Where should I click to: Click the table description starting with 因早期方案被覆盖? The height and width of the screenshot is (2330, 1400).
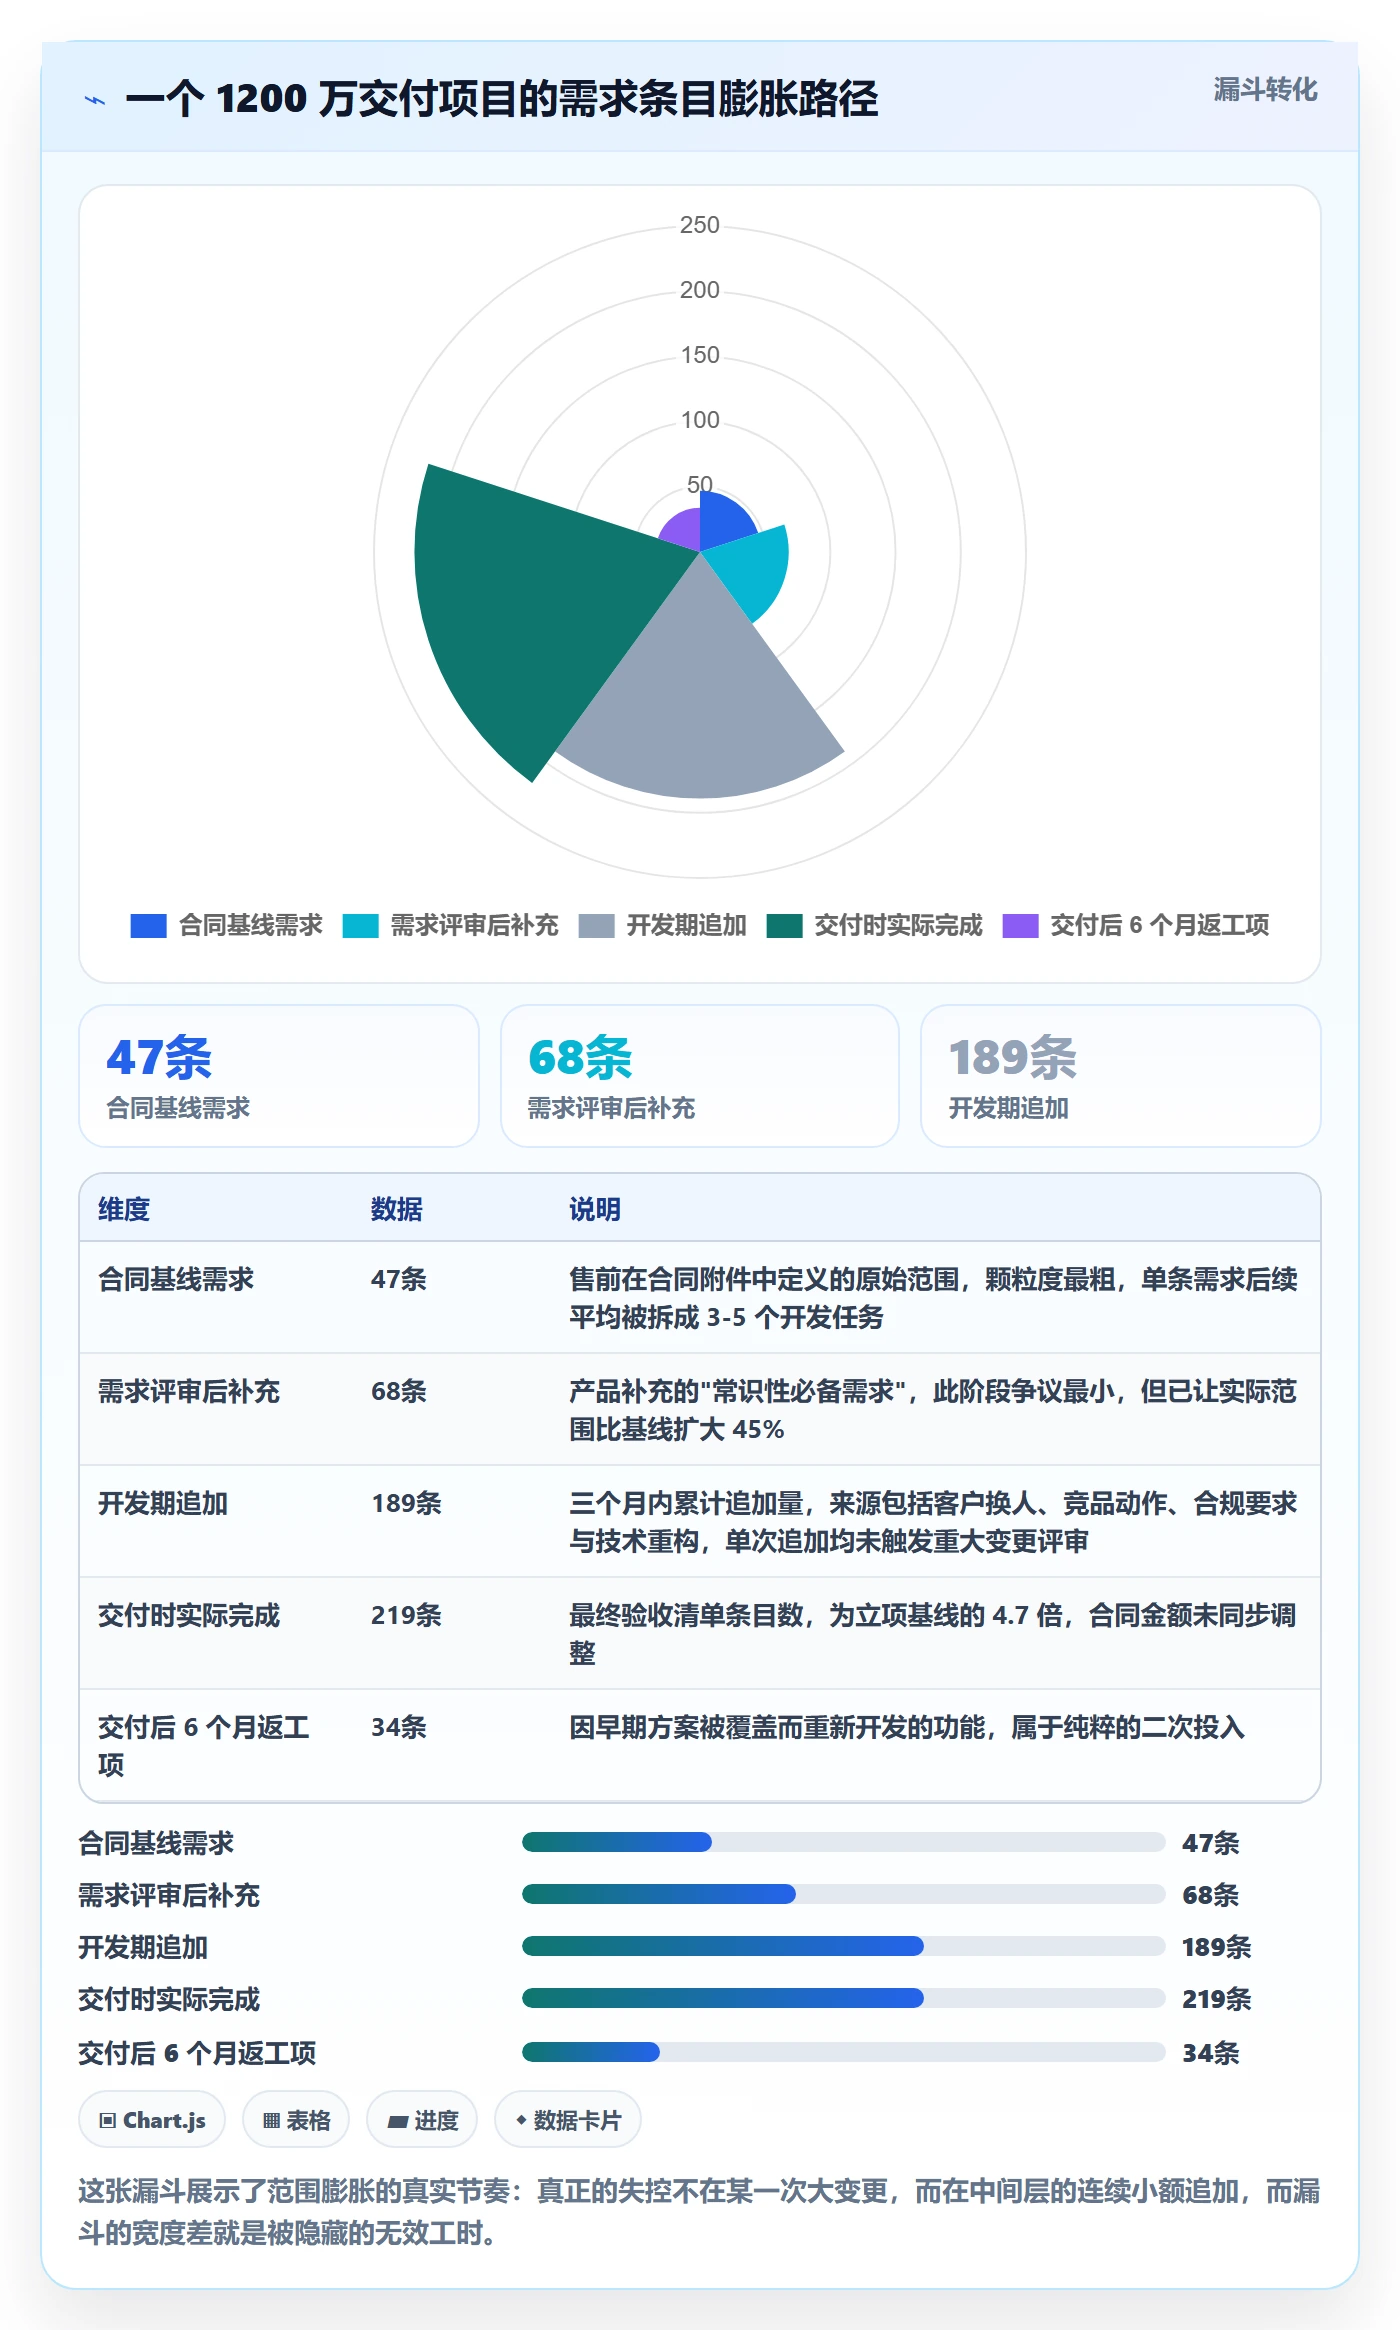tap(907, 1727)
